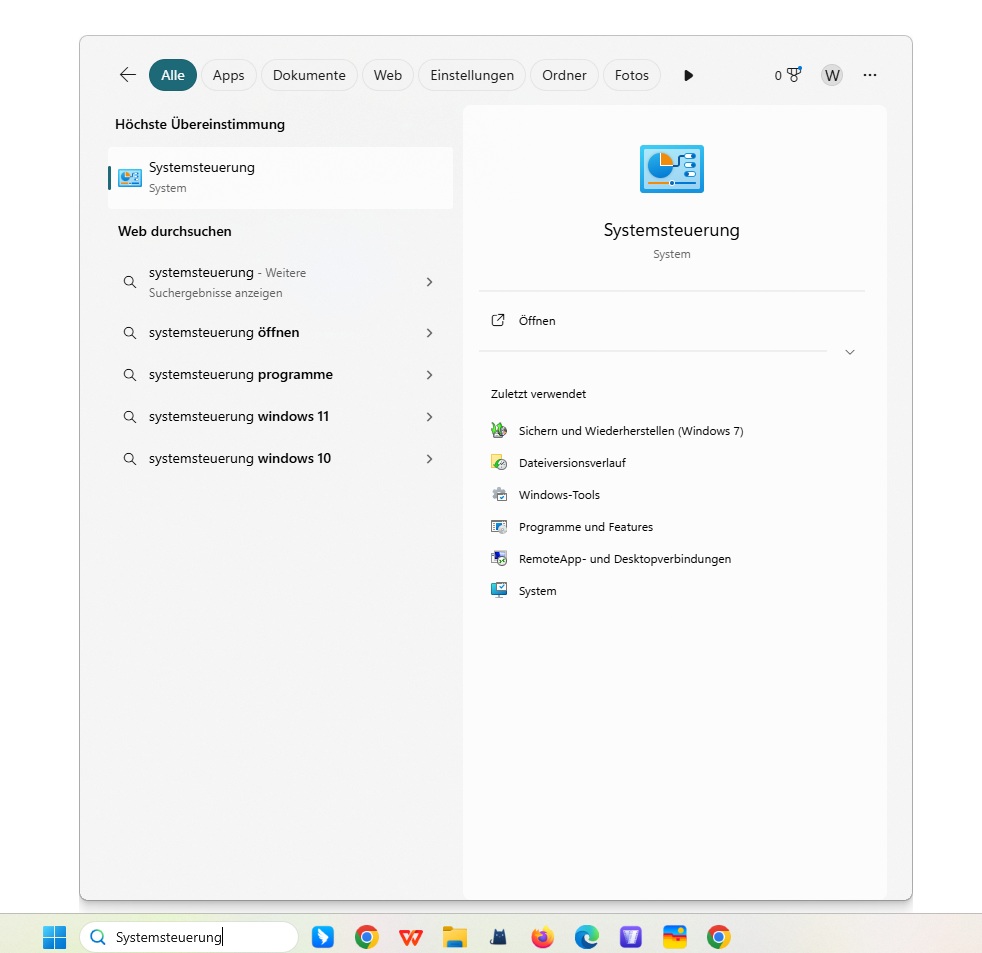Expand arrow next to 'systemsteuerung öffnen'
The height and width of the screenshot is (953, 982).
[x=430, y=333]
